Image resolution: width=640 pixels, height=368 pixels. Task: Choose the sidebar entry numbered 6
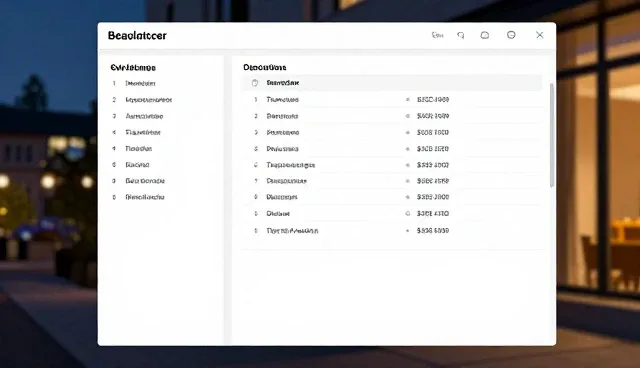coord(137,165)
